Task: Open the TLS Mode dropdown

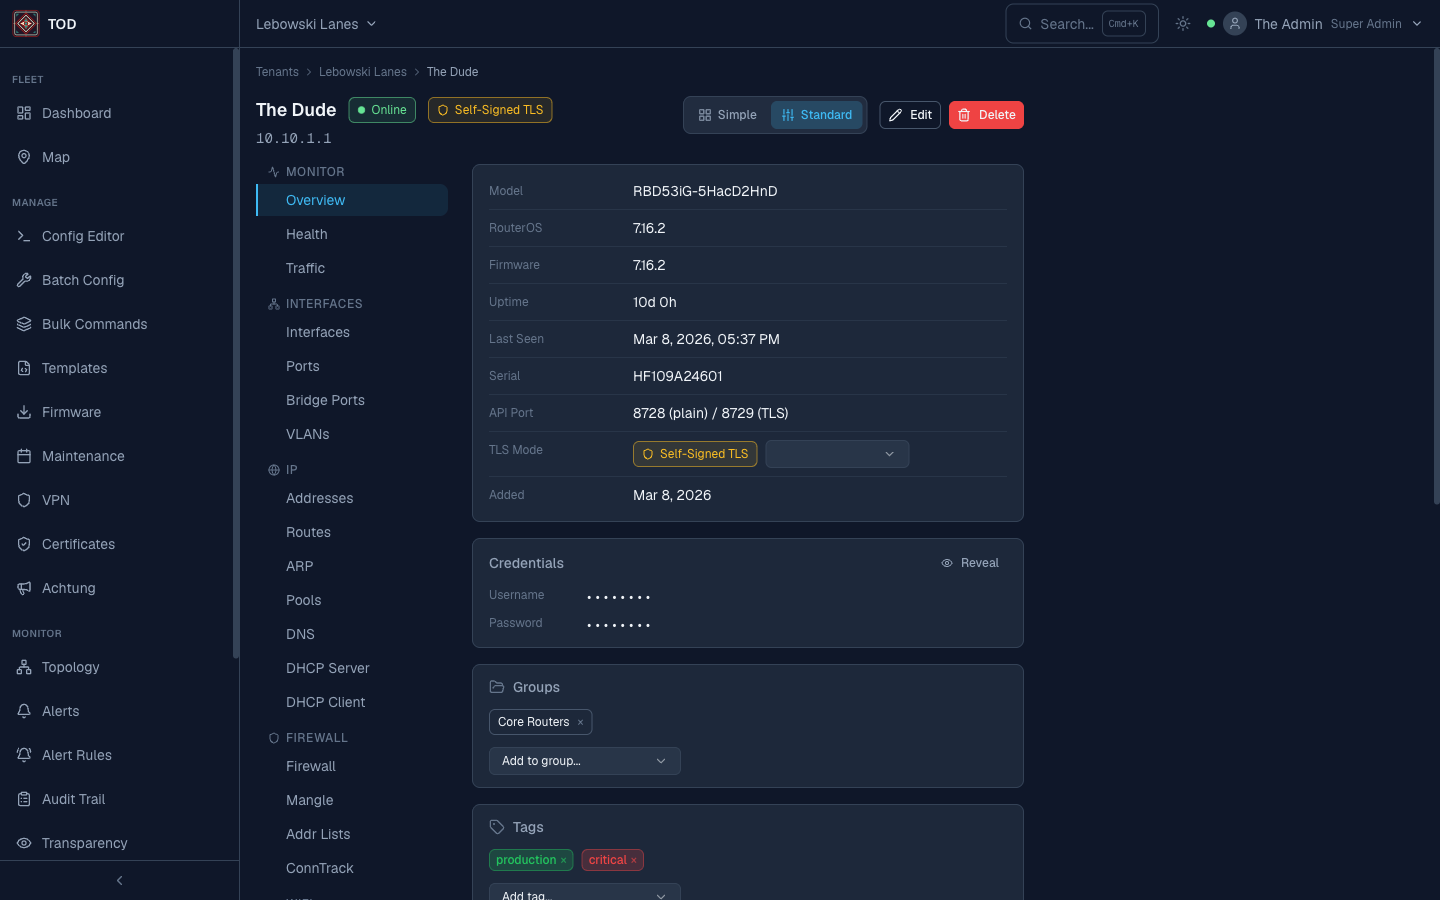Action: (836, 454)
